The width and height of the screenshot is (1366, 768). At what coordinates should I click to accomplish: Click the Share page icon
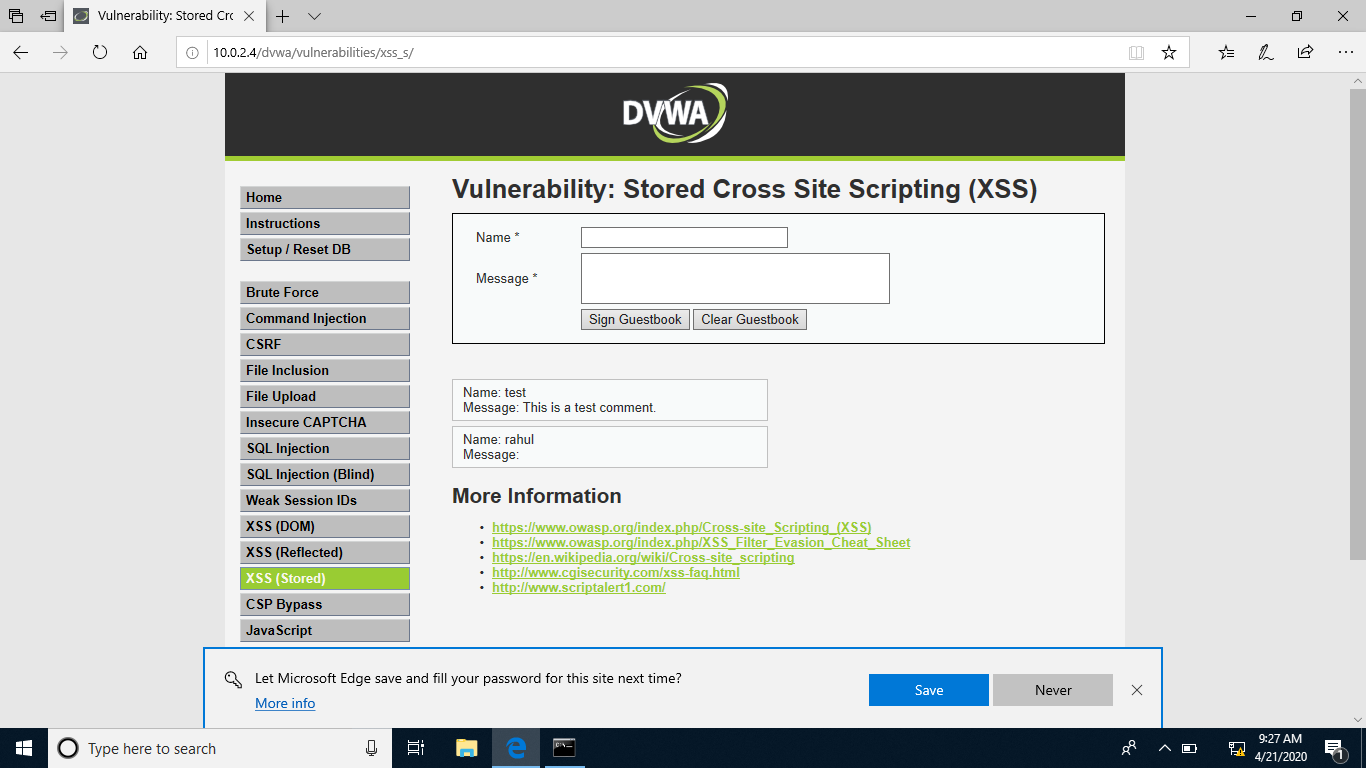tap(1304, 52)
